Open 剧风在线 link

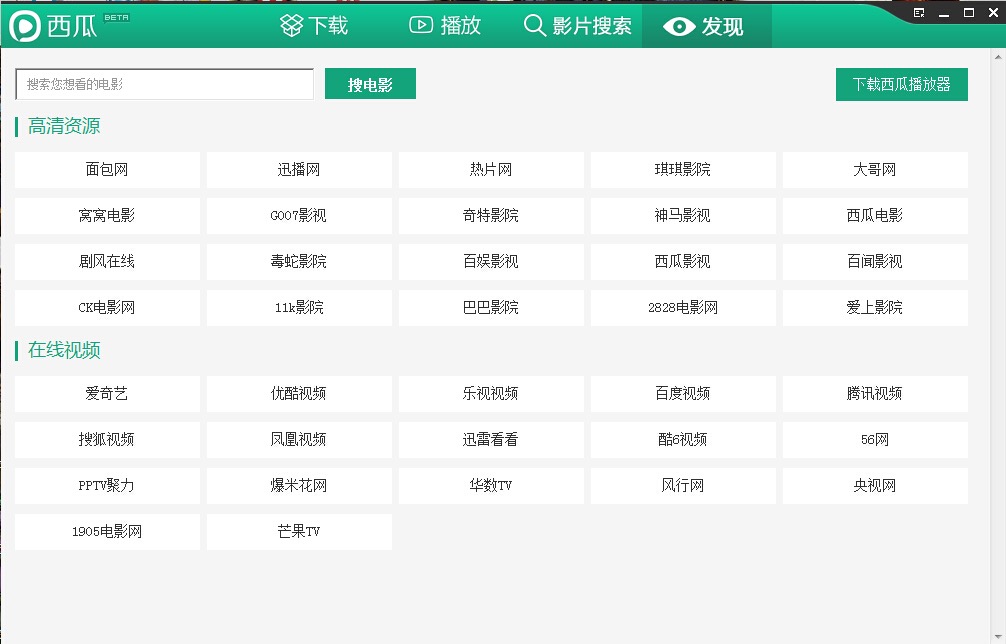coord(107,262)
